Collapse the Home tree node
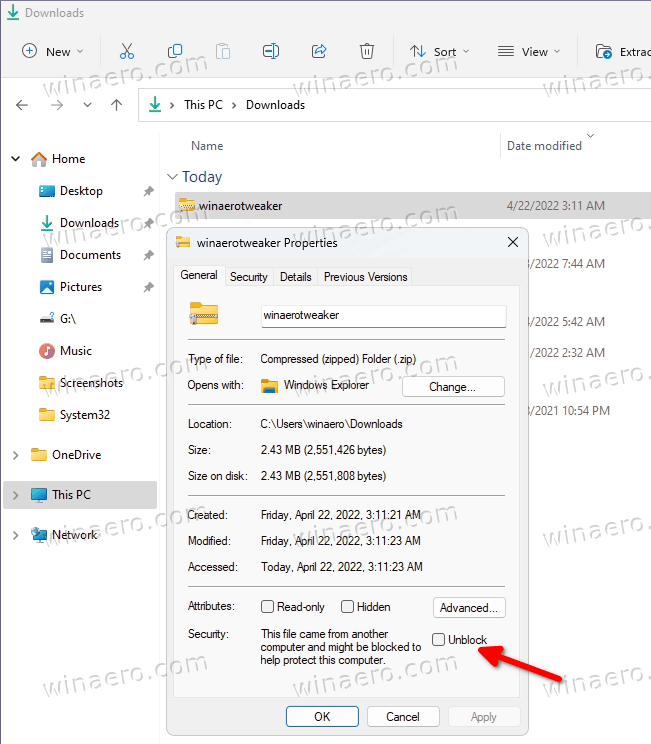 coord(16,159)
